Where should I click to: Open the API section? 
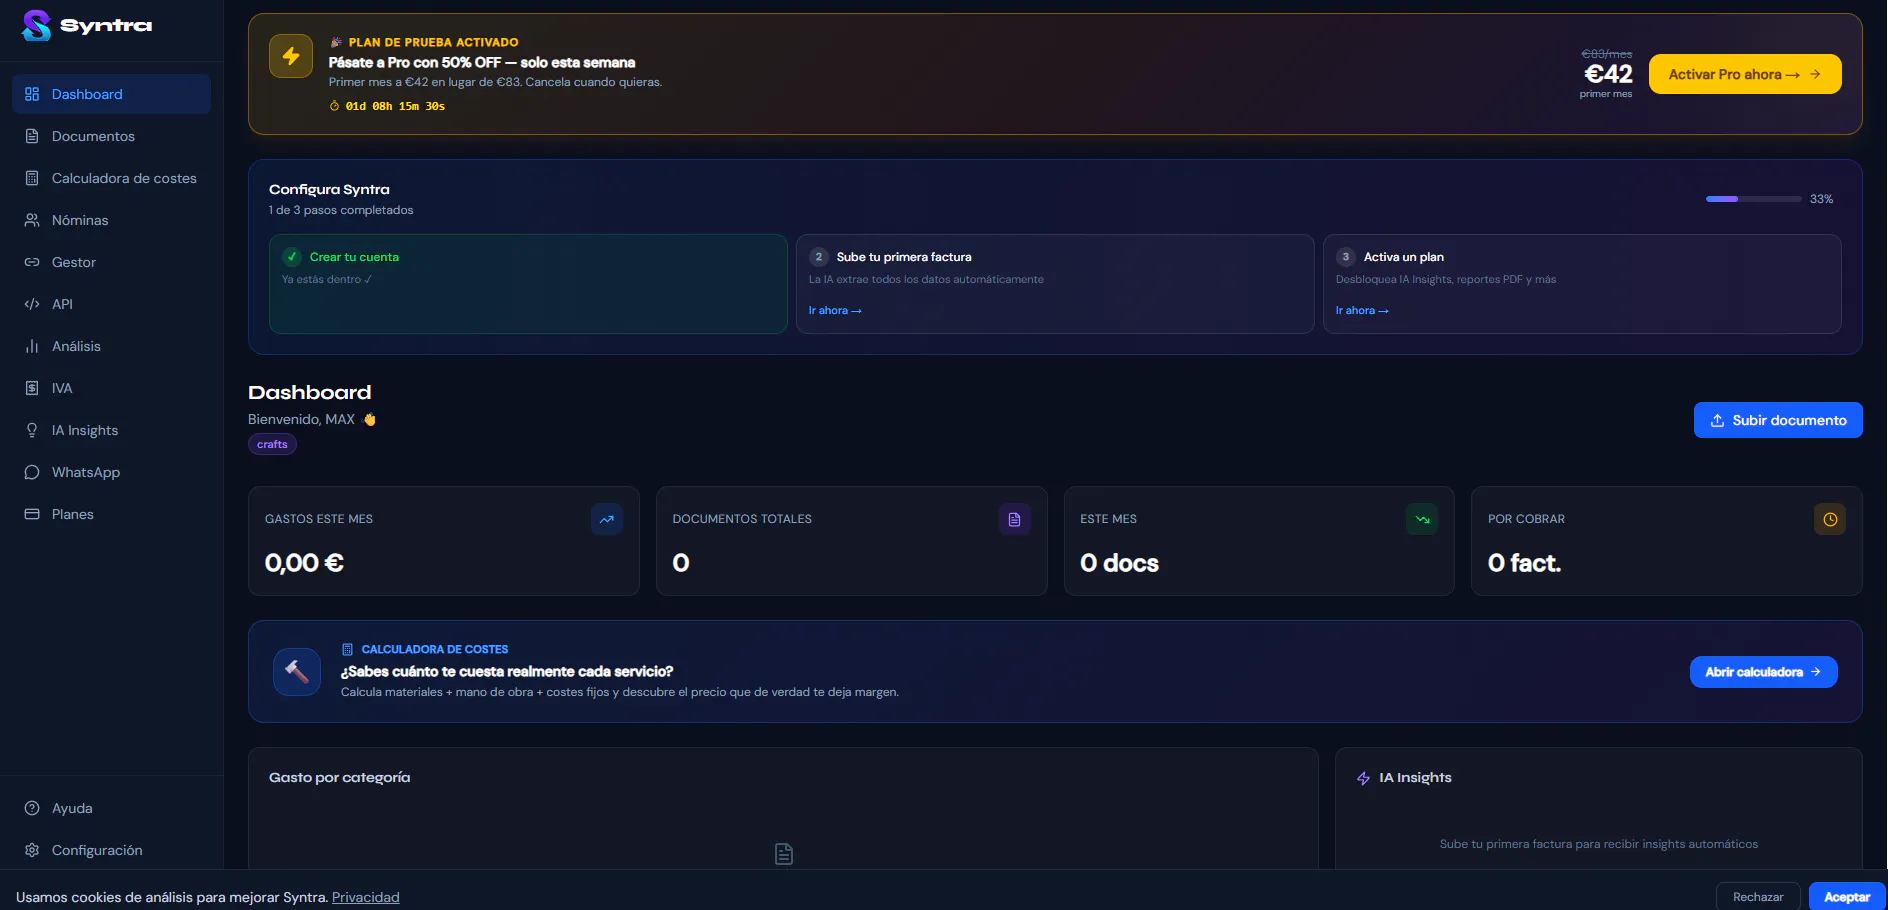[111, 304]
